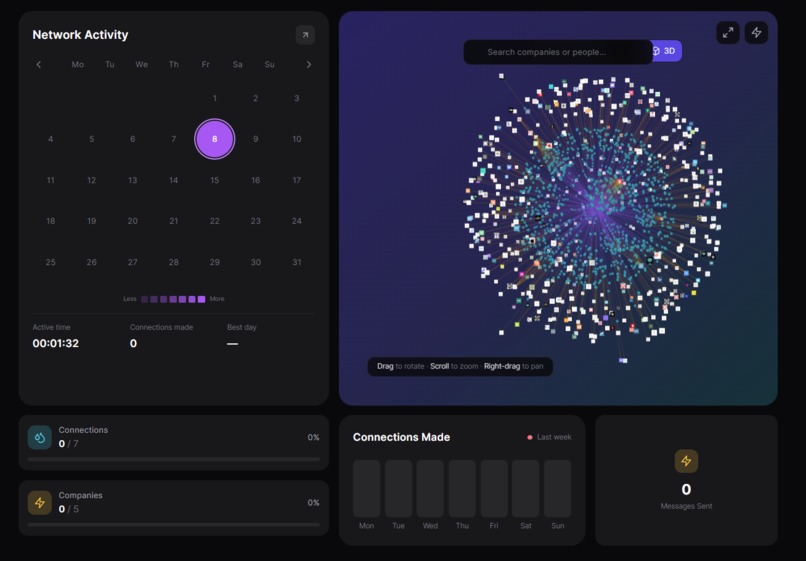Click the Last week legend label

(x=554, y=437)
